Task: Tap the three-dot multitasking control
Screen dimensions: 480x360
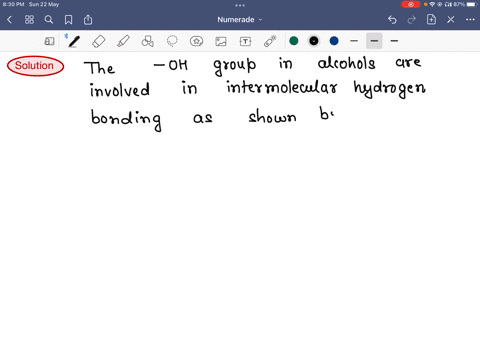Action: coord(240,5)
